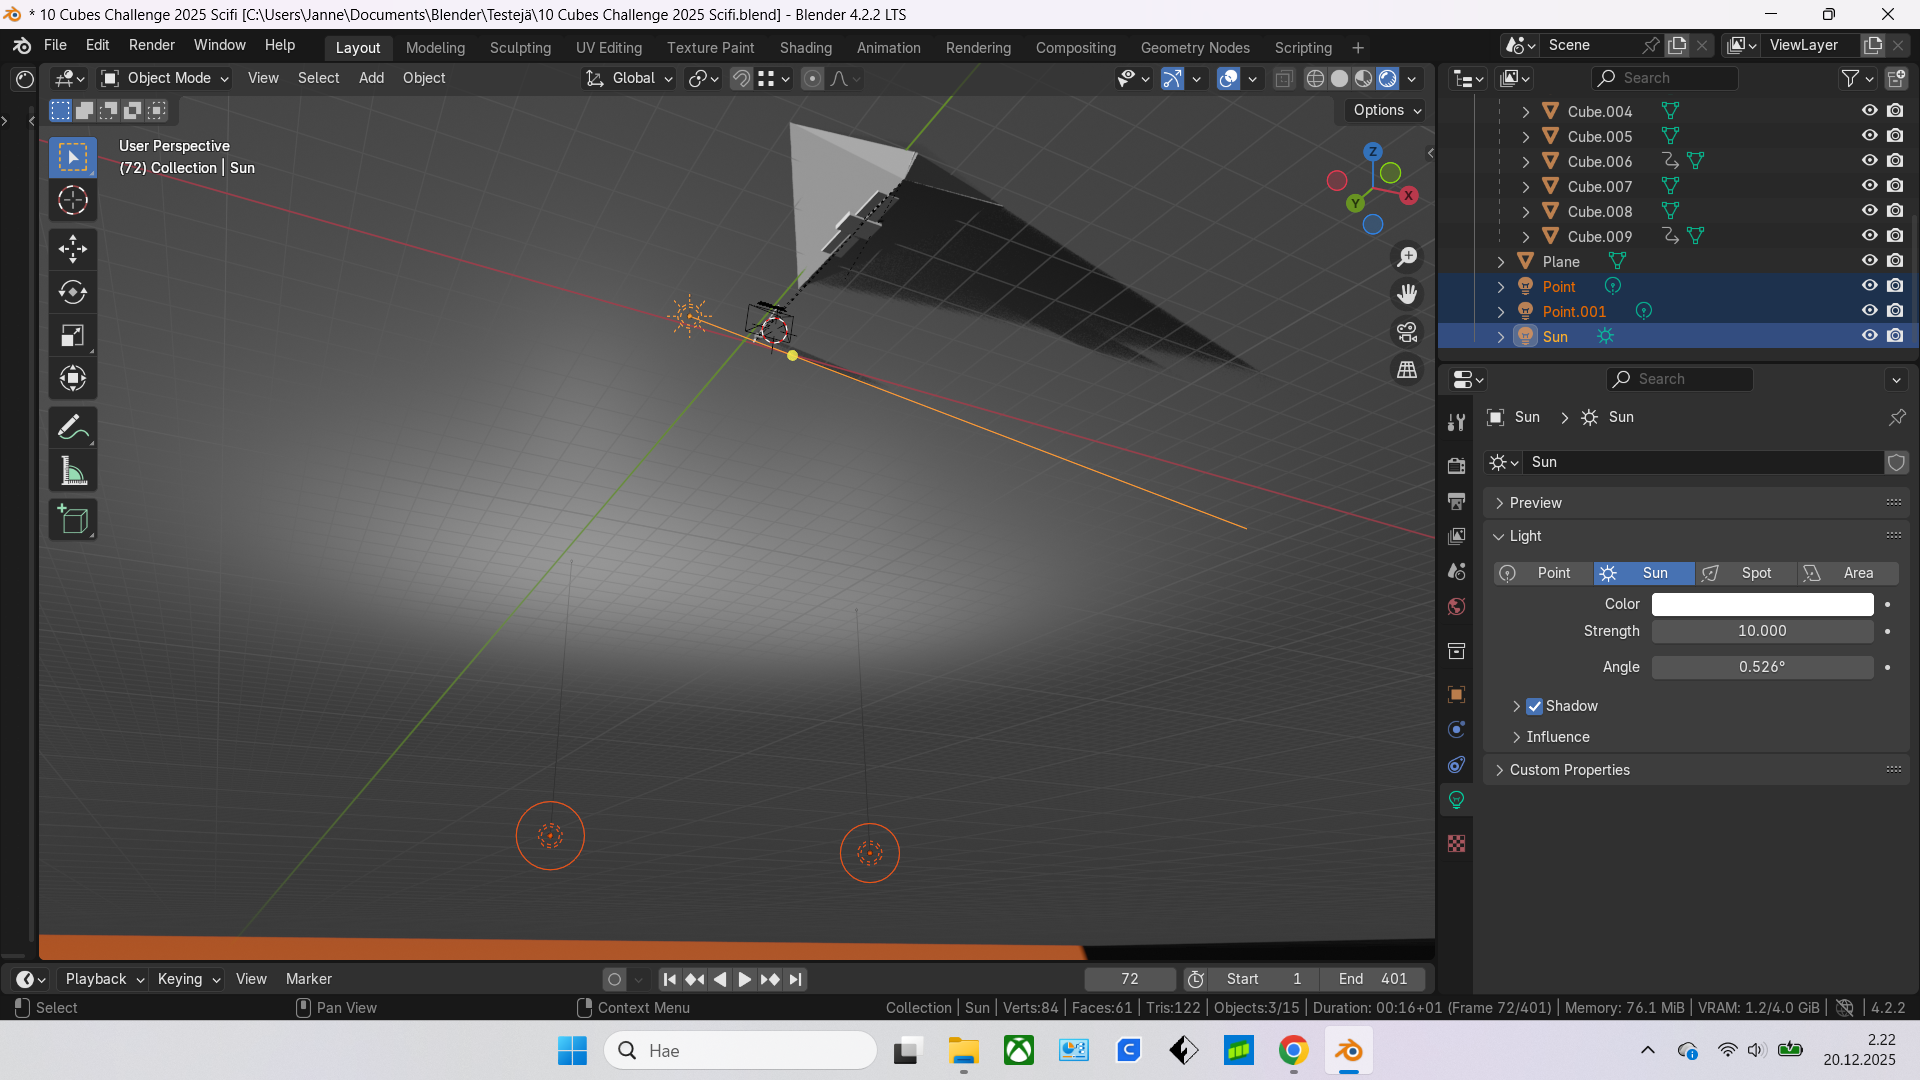Click the zoom viewport gizmo icon
This screenshot has height=1080, width=1920.
click(x=1407, y=257)
